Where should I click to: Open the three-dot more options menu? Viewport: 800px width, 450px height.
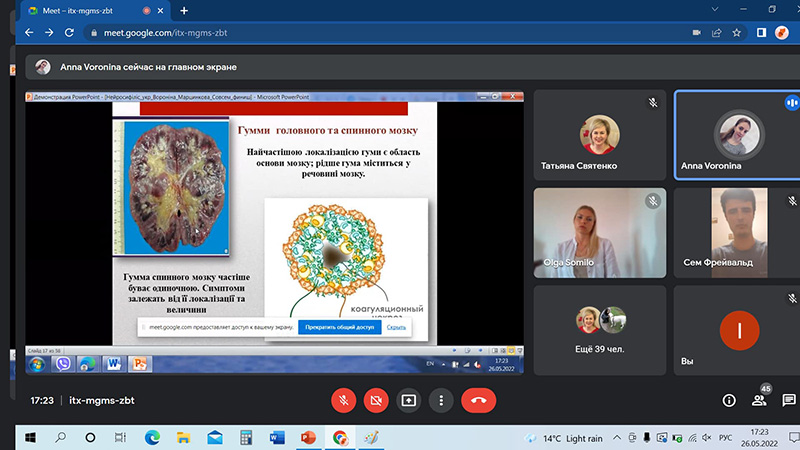click(441, 400)
